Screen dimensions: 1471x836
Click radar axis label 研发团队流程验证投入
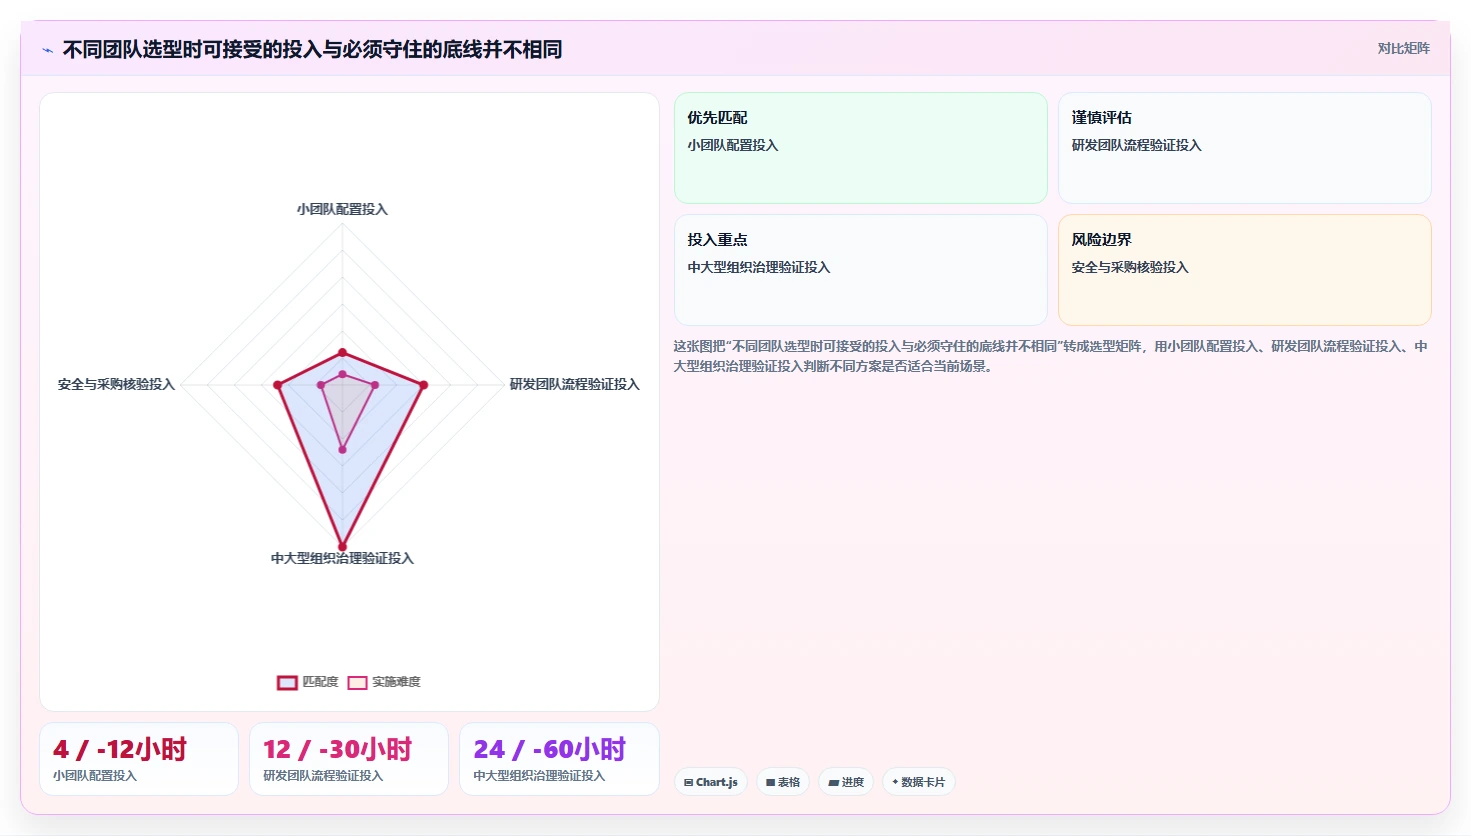(575, 384)
